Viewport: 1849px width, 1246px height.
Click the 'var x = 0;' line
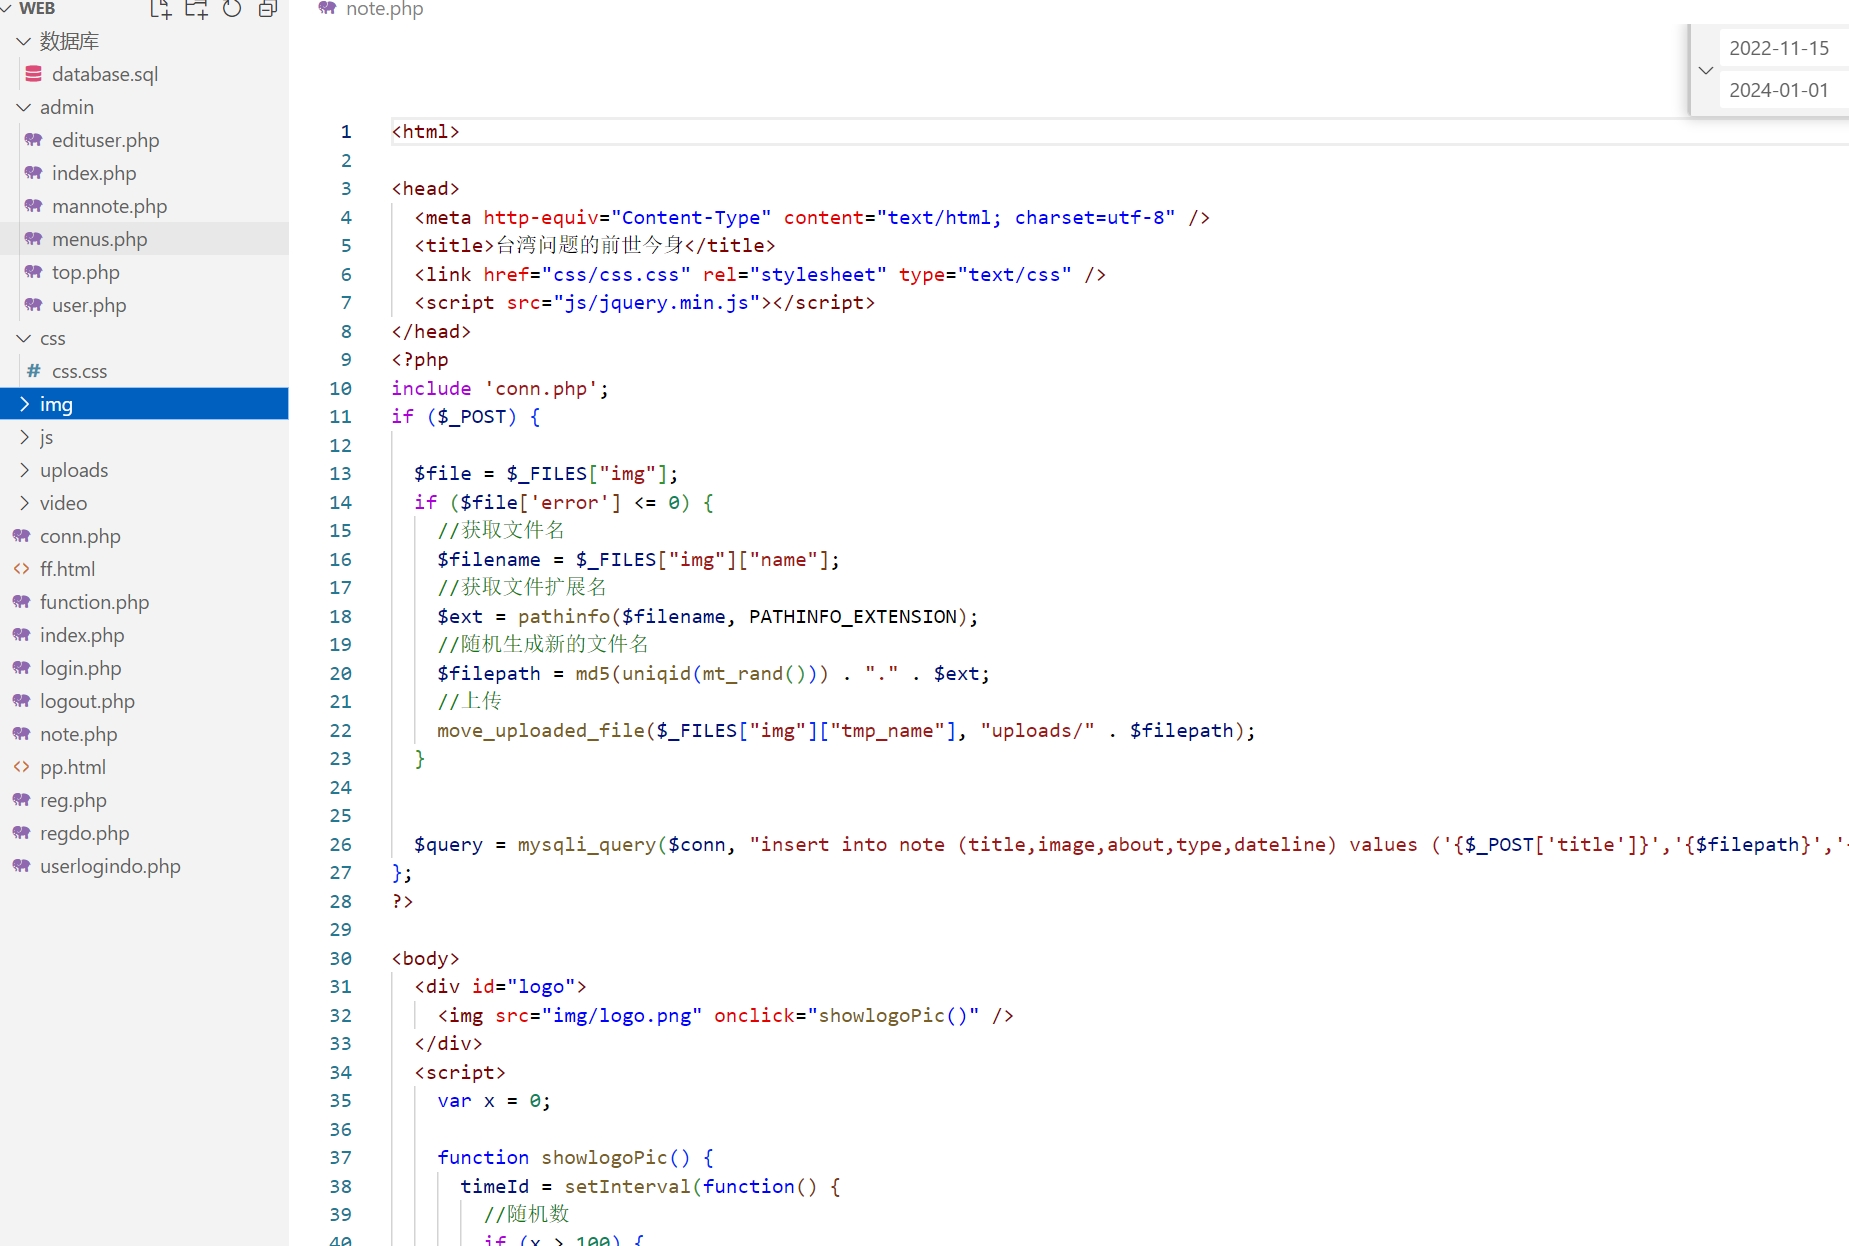[494, 1101]
